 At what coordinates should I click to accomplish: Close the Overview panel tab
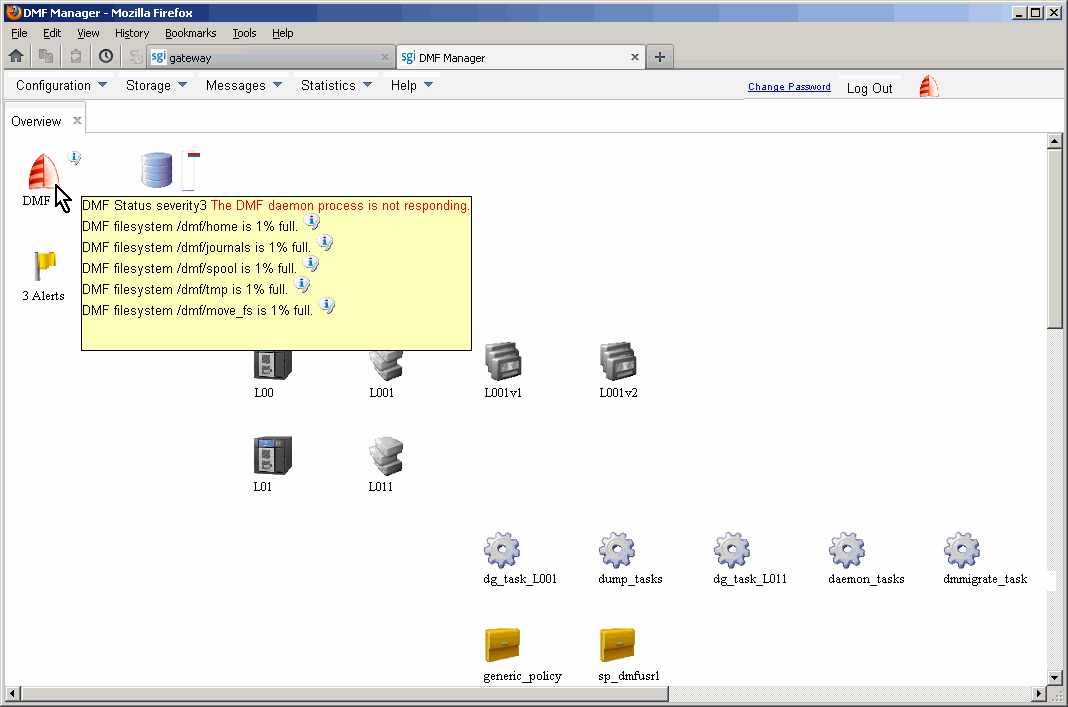(x=77, y=120)
